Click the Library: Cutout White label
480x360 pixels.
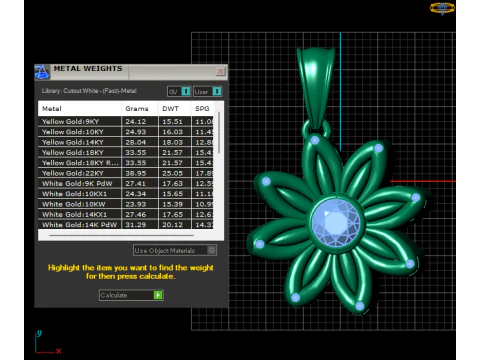[89, 91]
